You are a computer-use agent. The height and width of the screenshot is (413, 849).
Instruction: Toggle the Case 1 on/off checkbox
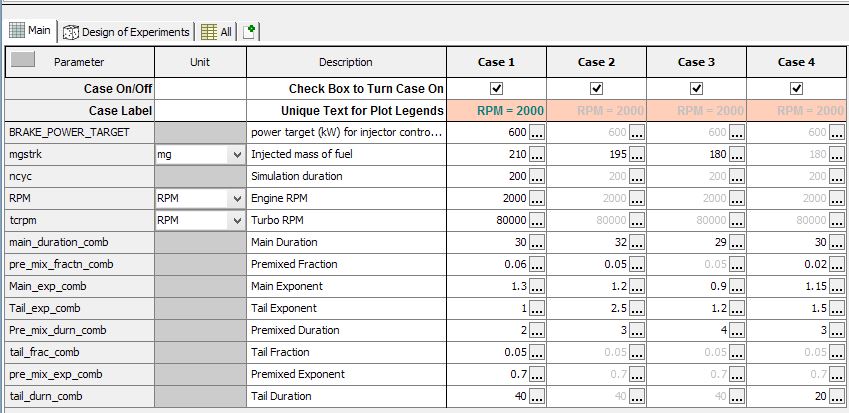[497, 88]
